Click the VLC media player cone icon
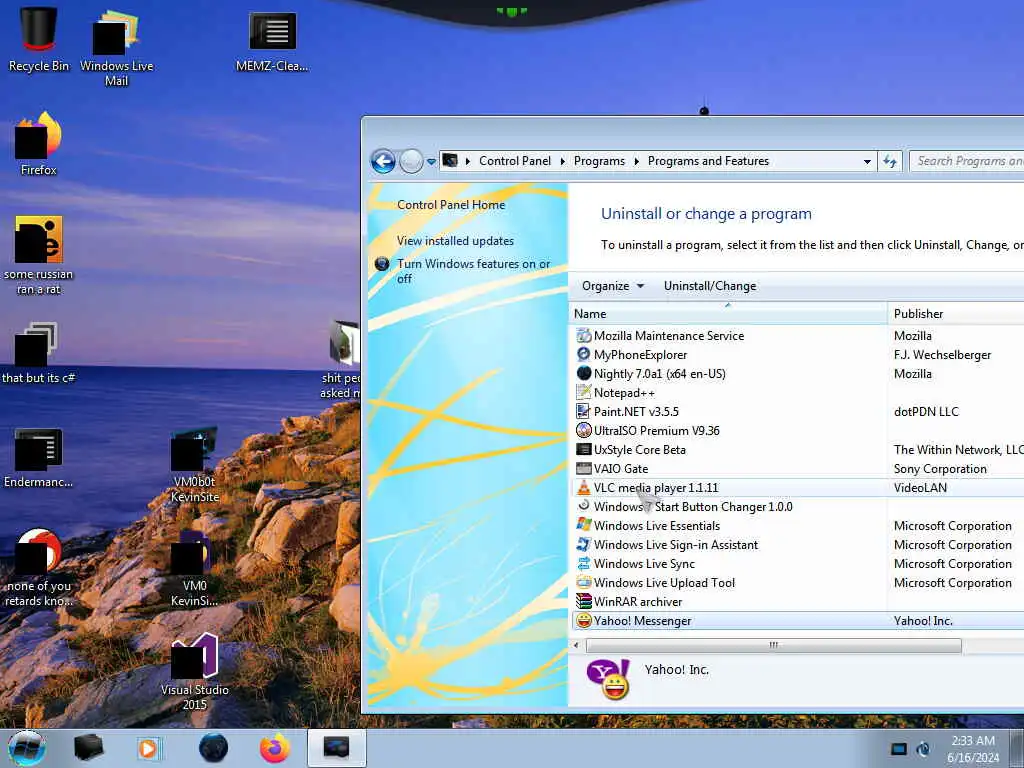 pyautogui.click(x=583, y=487)
